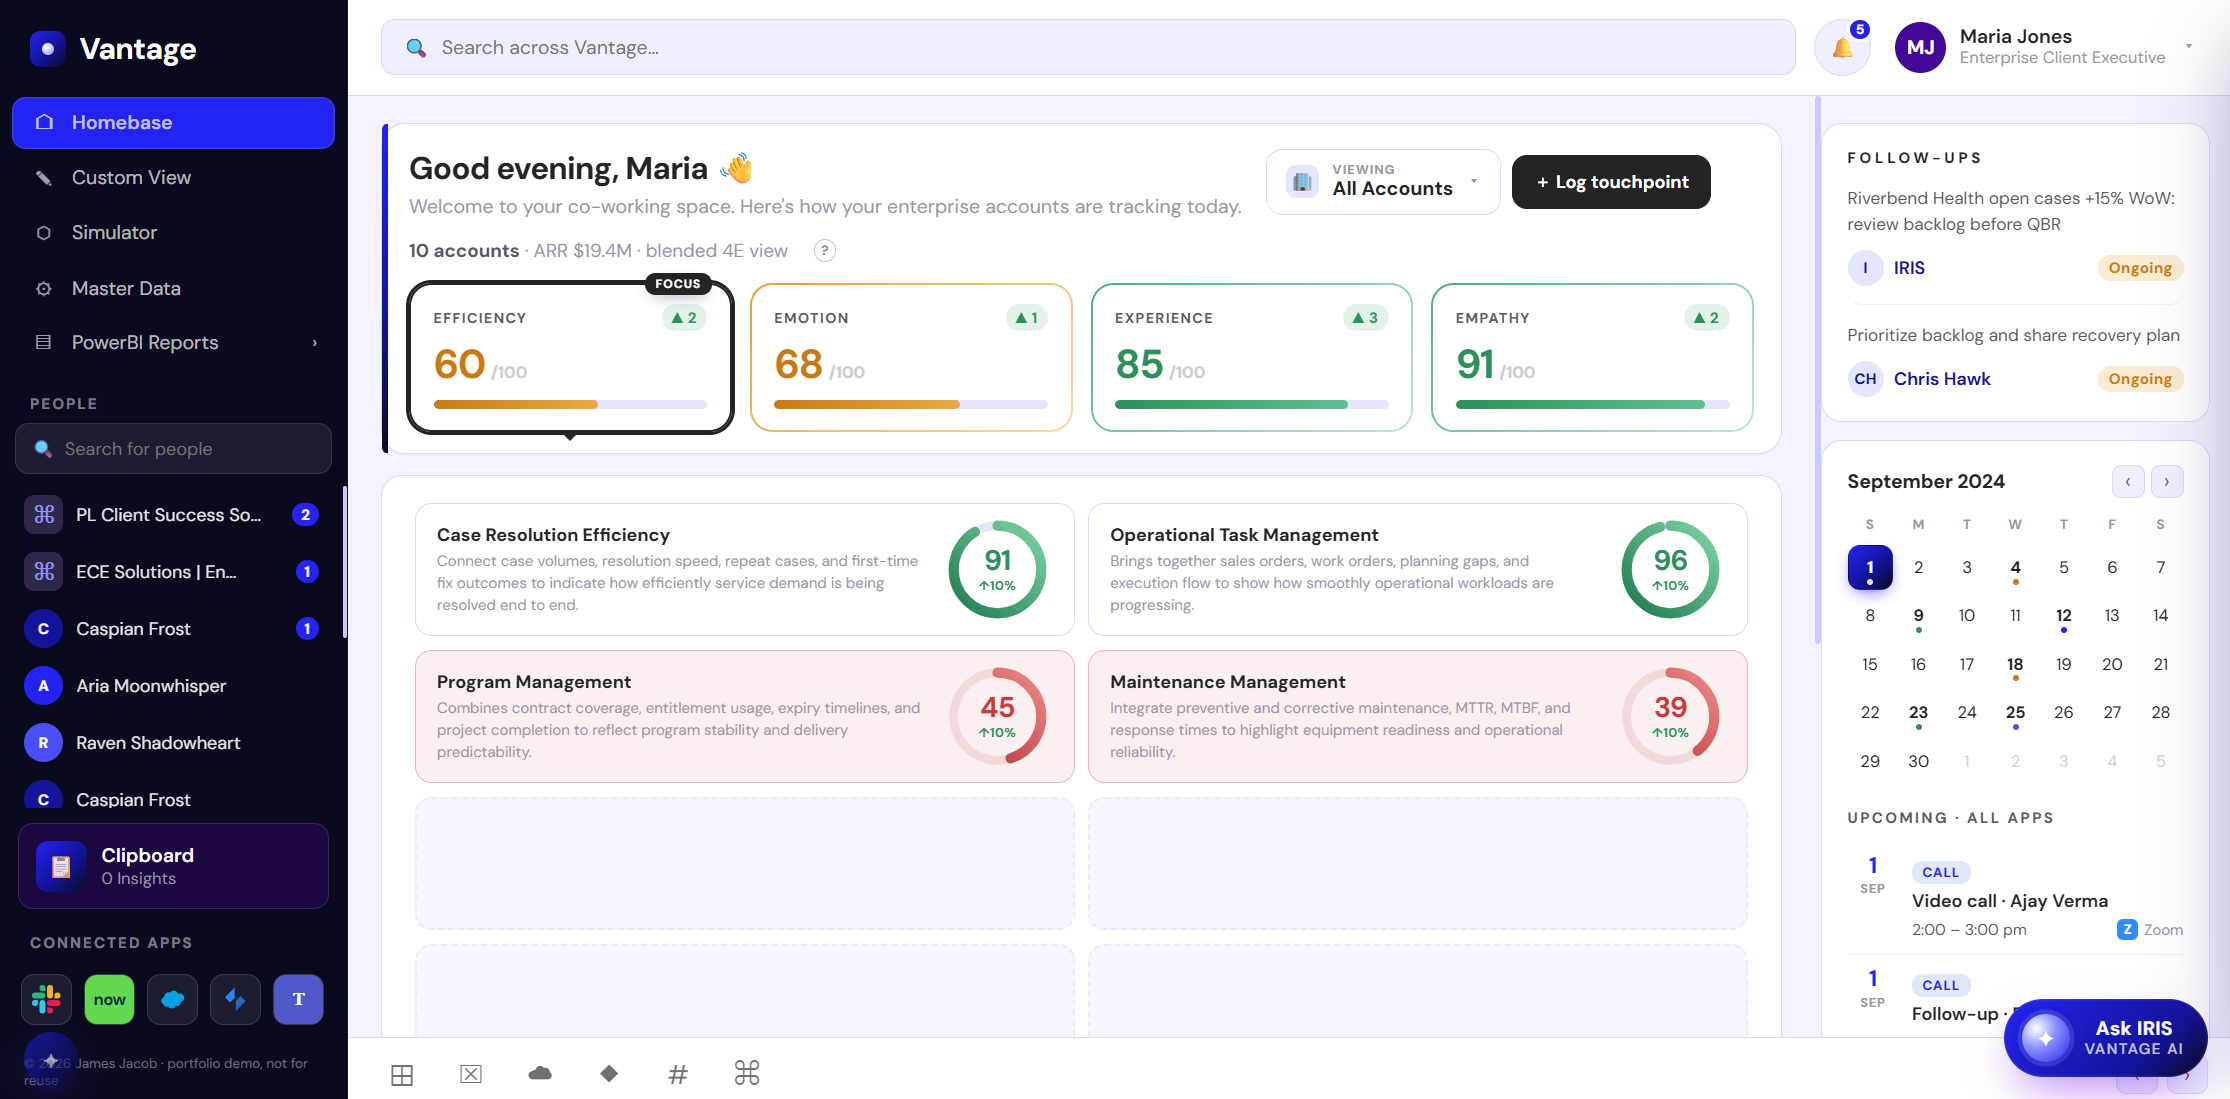Select the Experience score card

[1252, 358]
